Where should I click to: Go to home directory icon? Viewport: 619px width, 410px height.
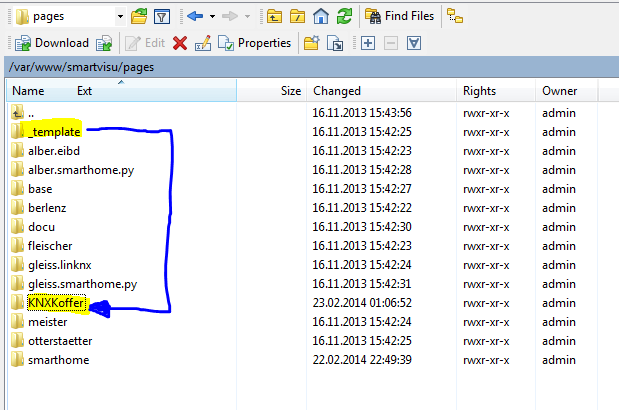click(321, 16)
